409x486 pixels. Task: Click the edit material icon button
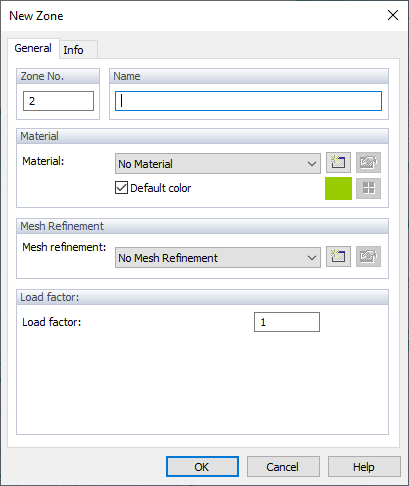[368, 163]
